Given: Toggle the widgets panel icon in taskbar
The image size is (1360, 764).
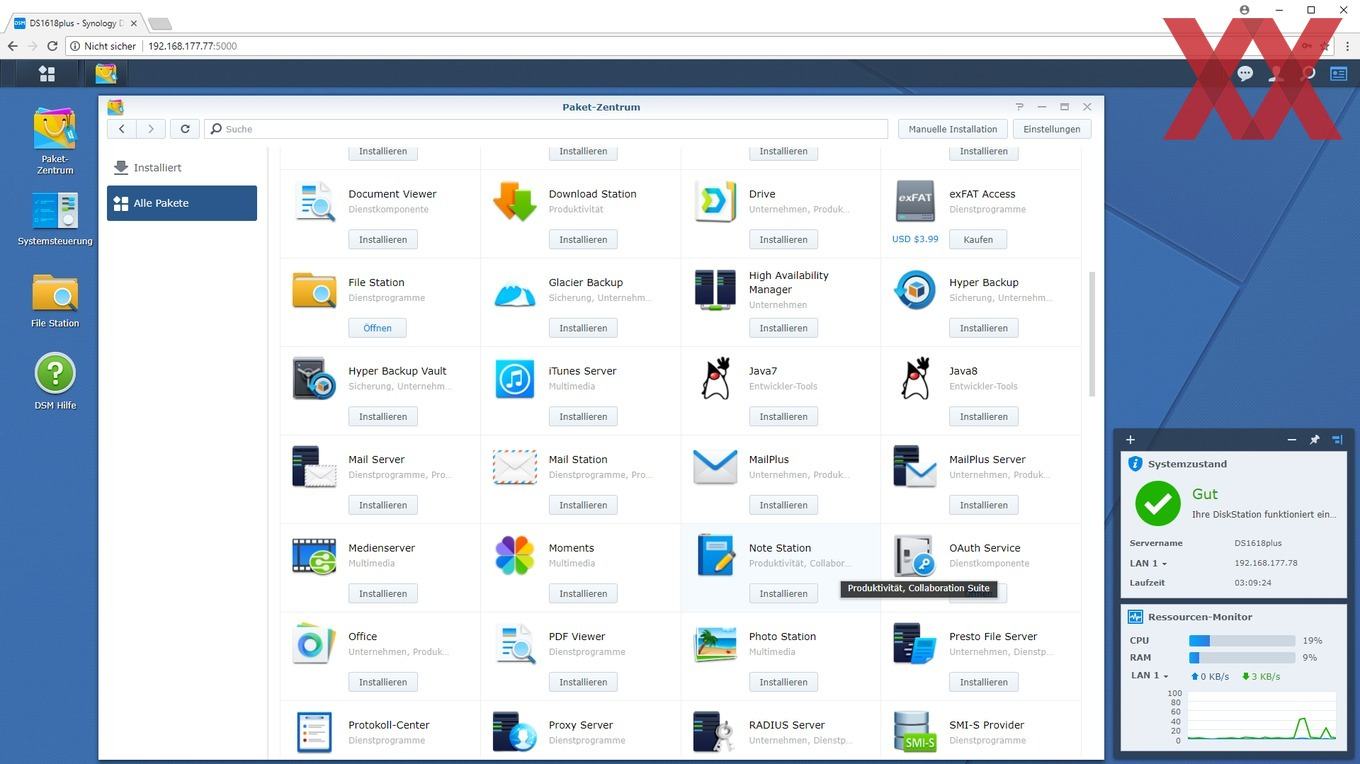Looking at the screenshot, I should pos(1338,73).
